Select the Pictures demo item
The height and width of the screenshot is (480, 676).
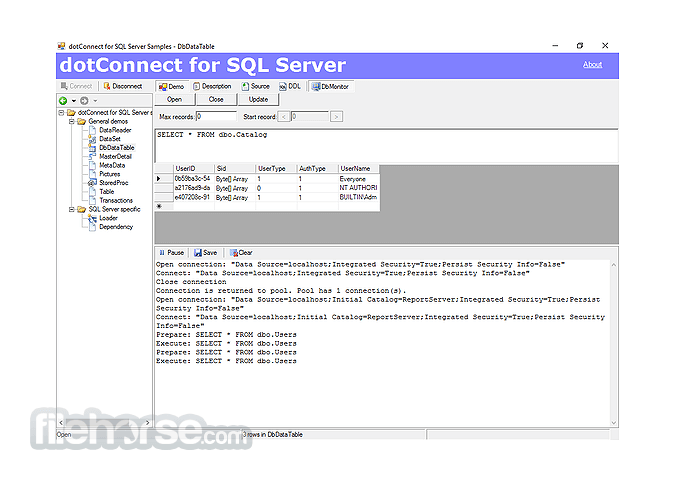[110, 174]
